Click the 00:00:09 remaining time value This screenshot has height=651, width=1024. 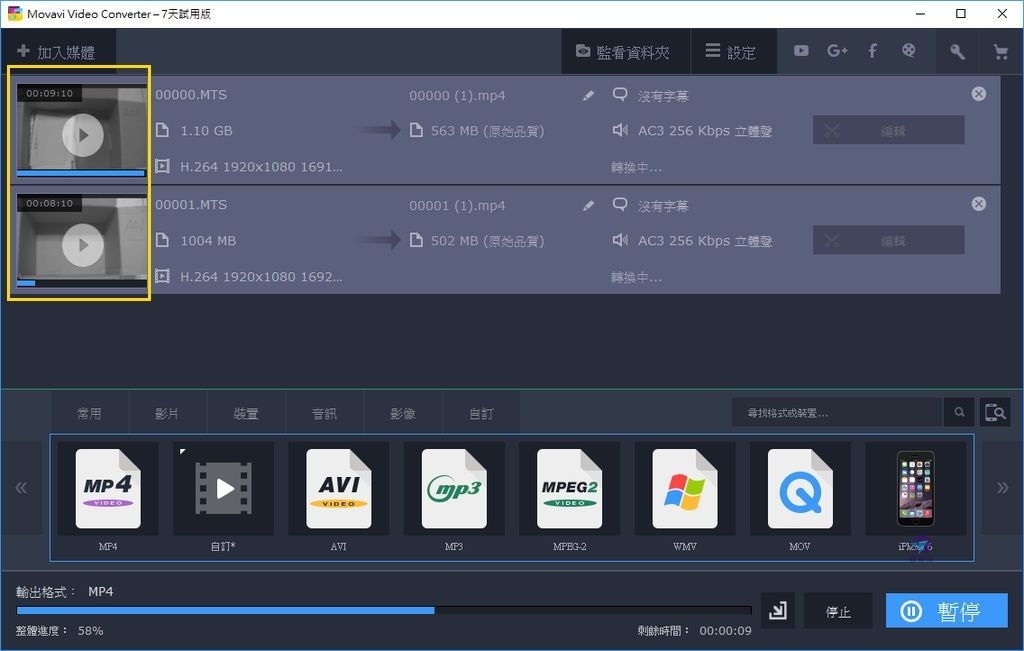click(725, 631)
